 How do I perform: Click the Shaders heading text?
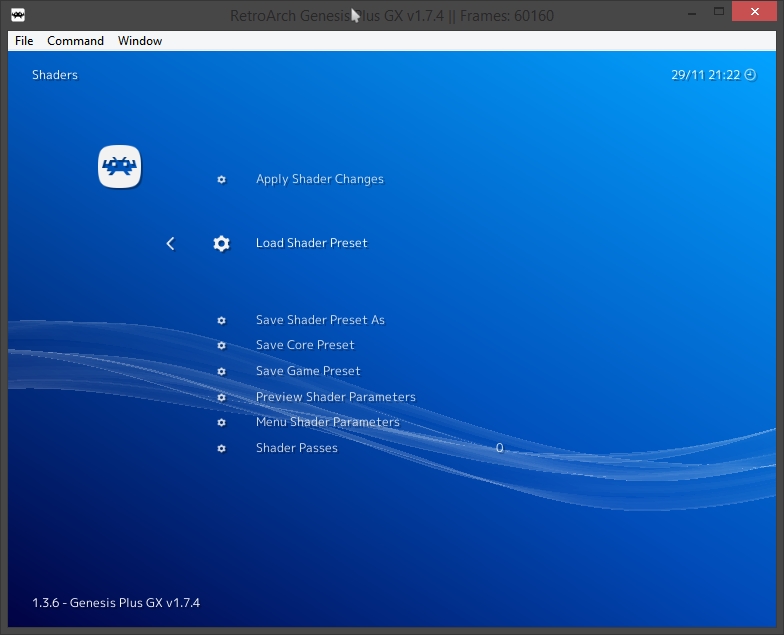55,75
